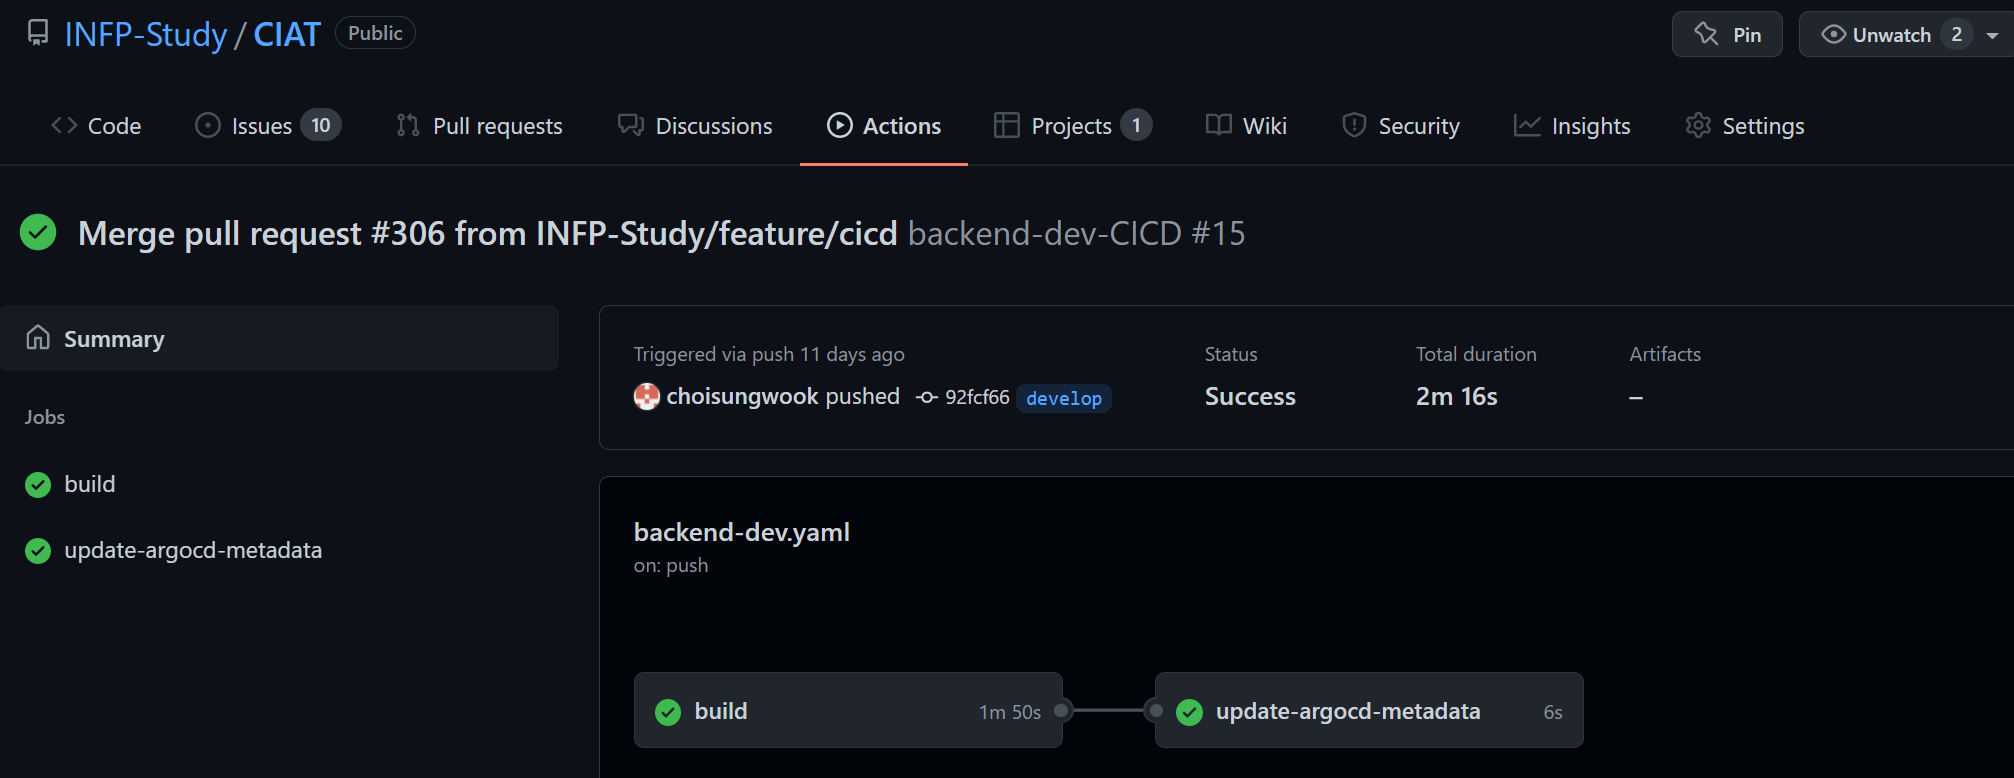Click the Wiki open-book icon
The height and width of the screenshot is (778, 2014).
pyautogui.click(x=1218, y=125)
